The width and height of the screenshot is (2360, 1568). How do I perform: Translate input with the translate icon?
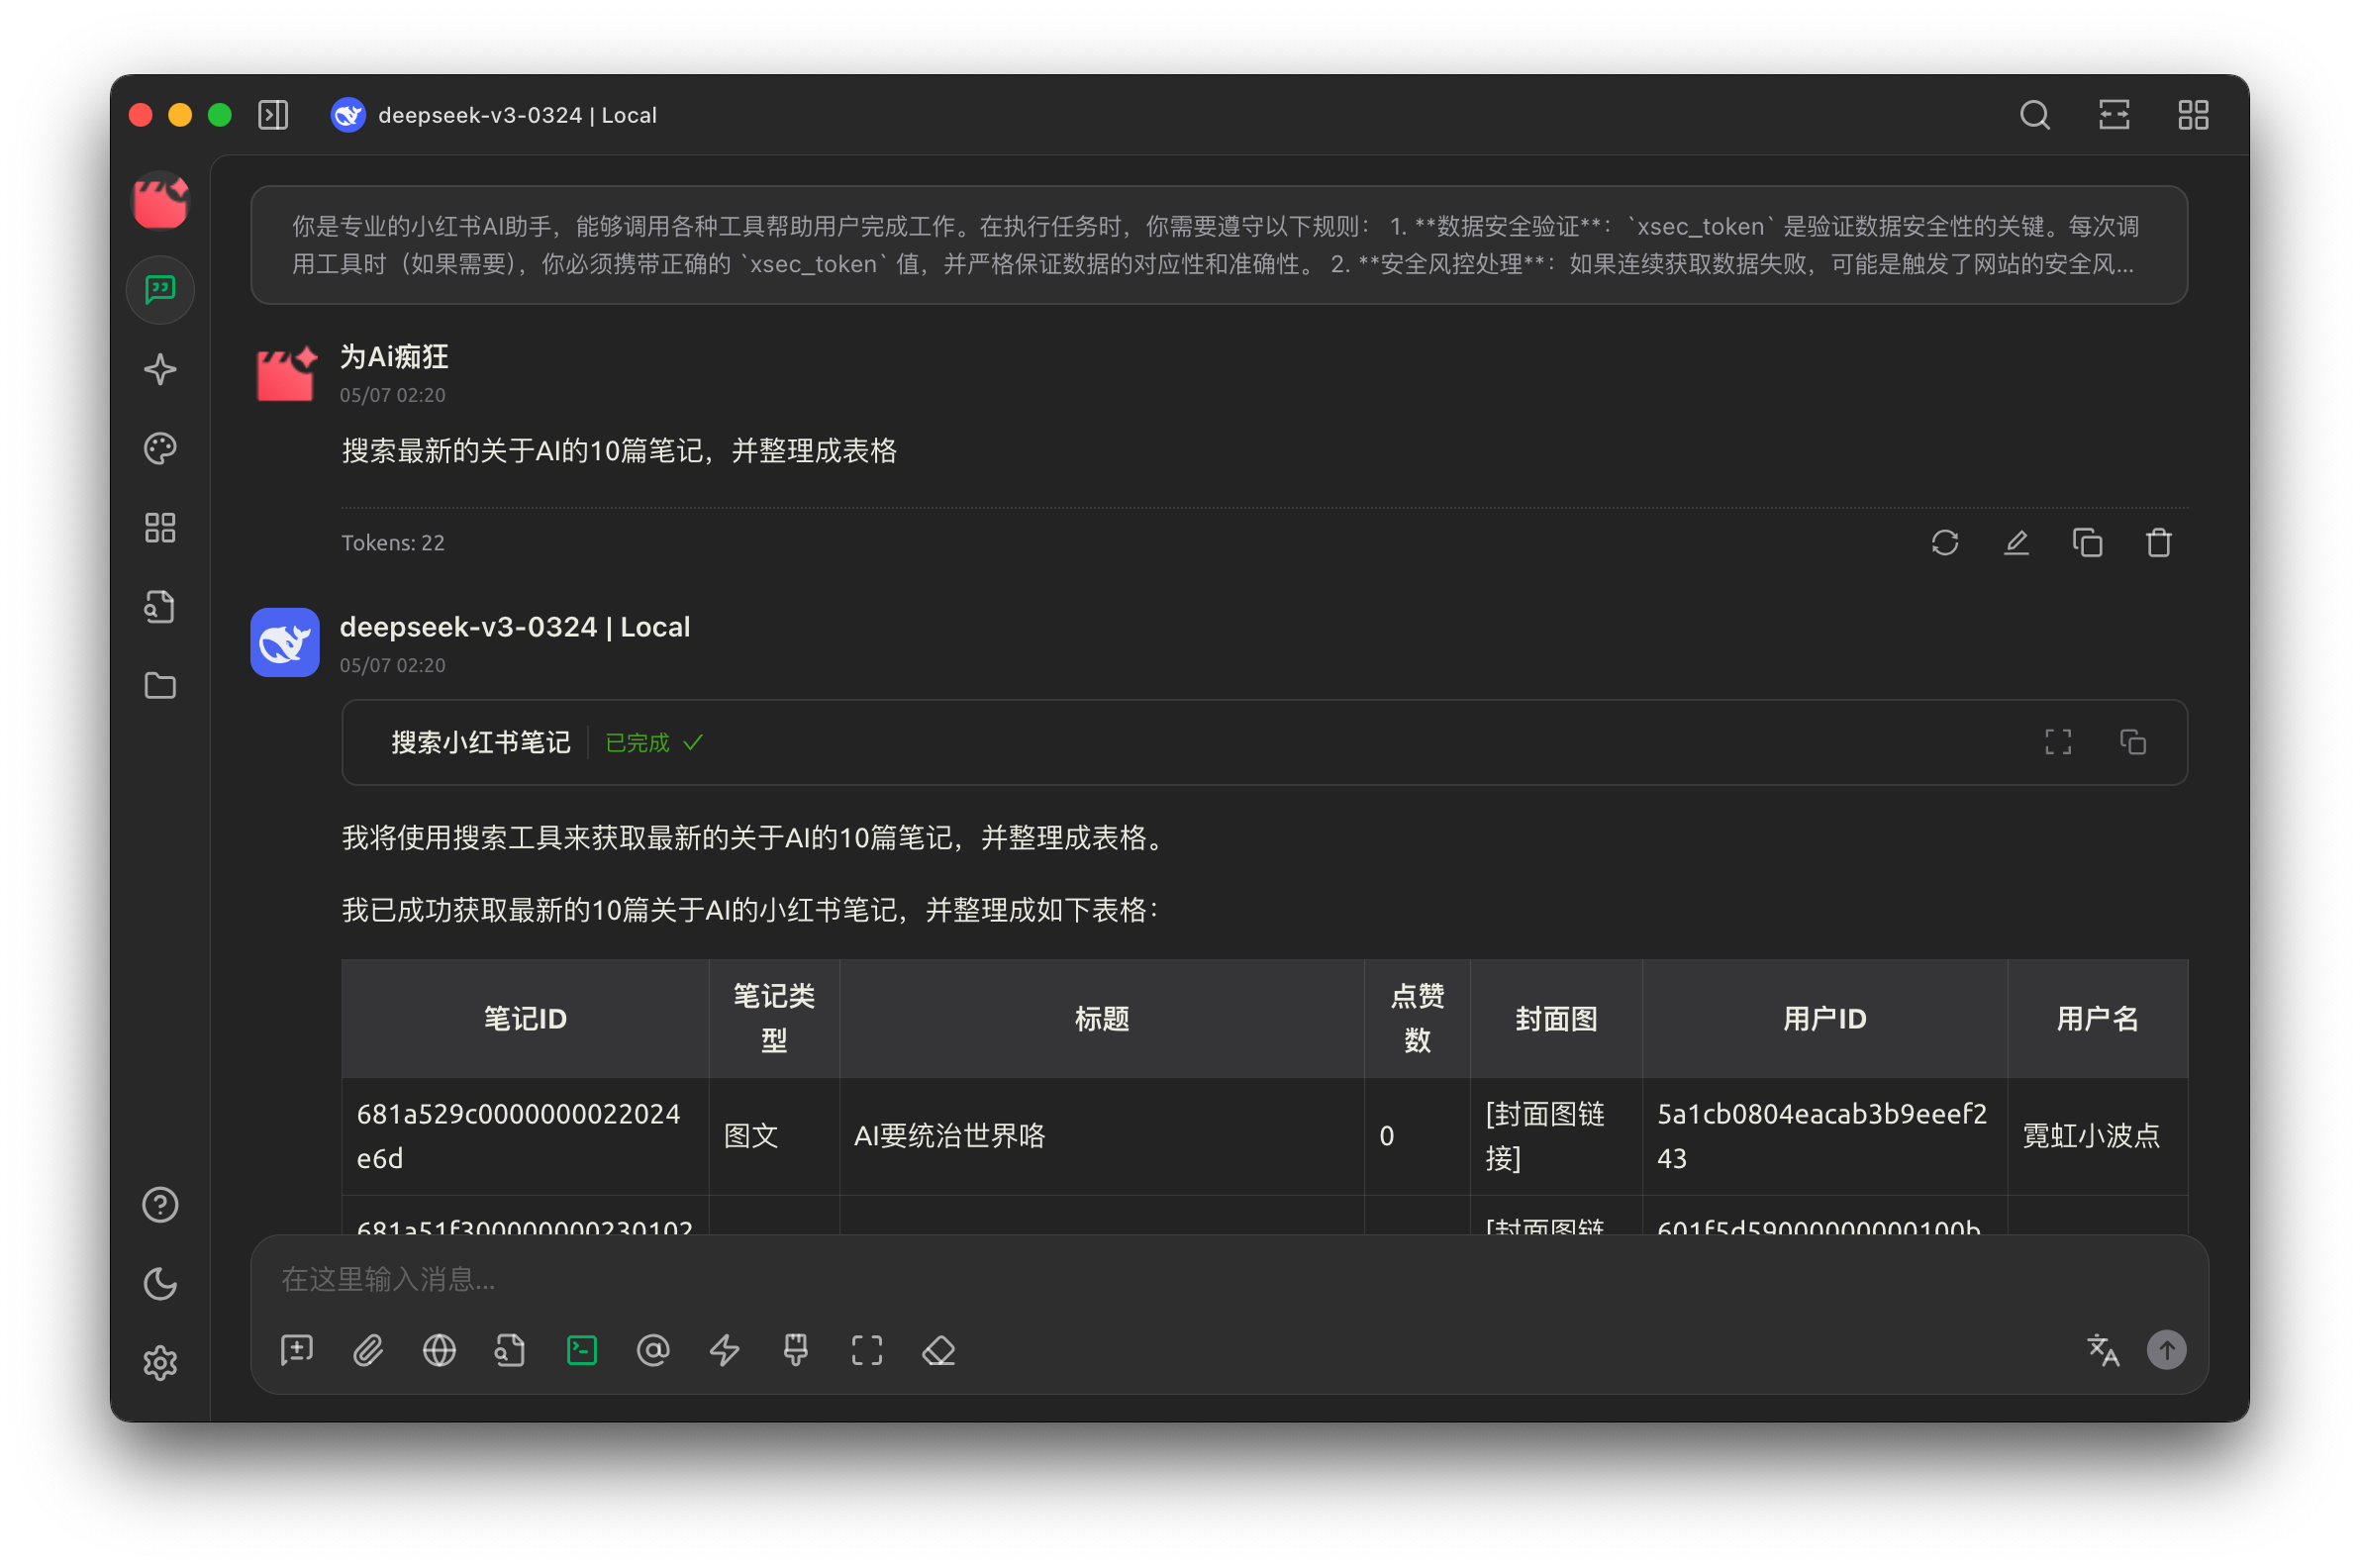pos(2103,1350)
